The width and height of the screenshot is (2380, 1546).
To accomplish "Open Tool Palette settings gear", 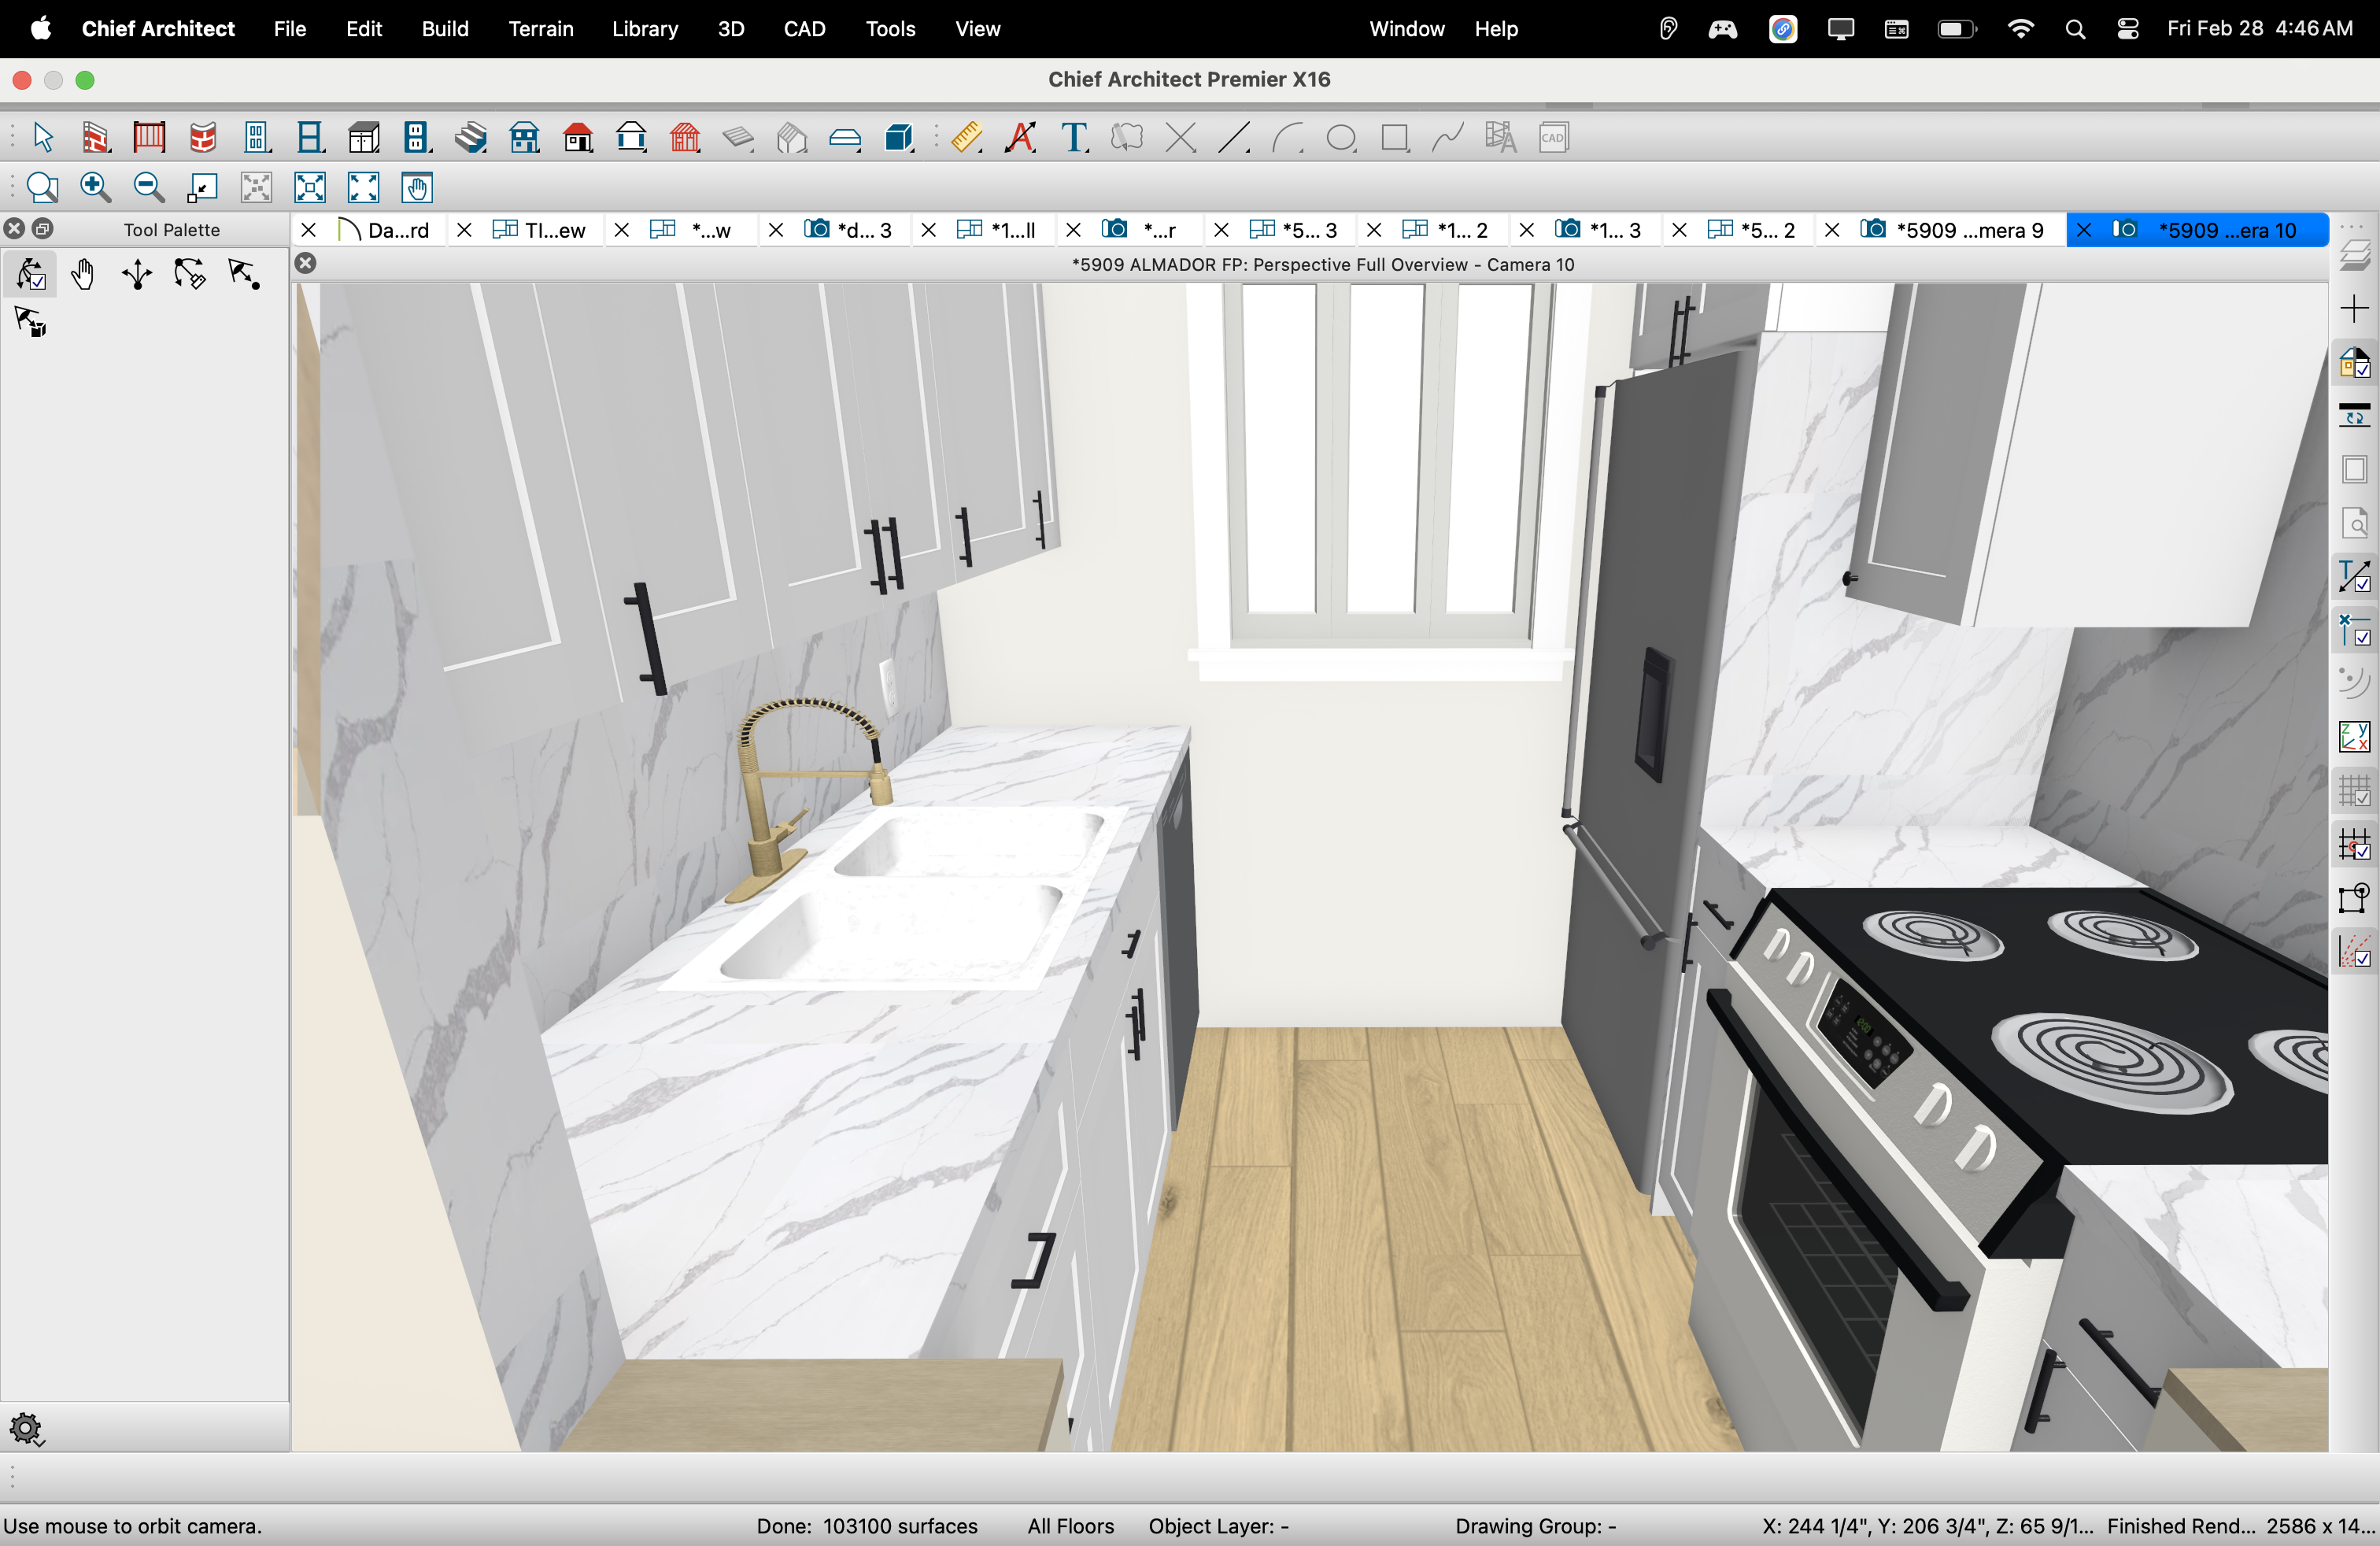I will point(26,1428).
